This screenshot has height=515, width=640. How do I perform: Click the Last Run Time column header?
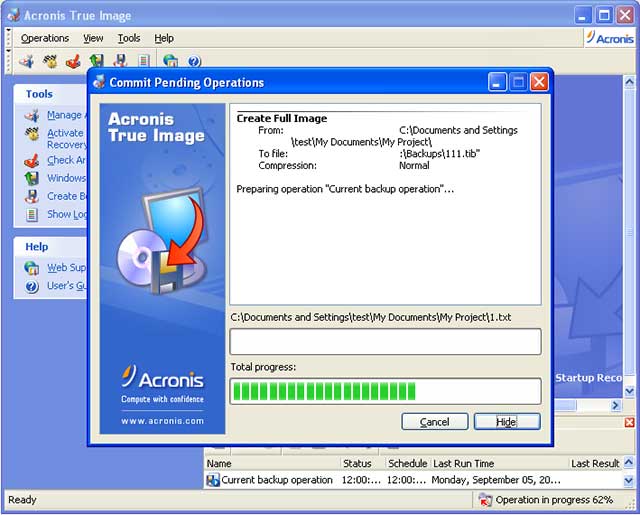499,464
